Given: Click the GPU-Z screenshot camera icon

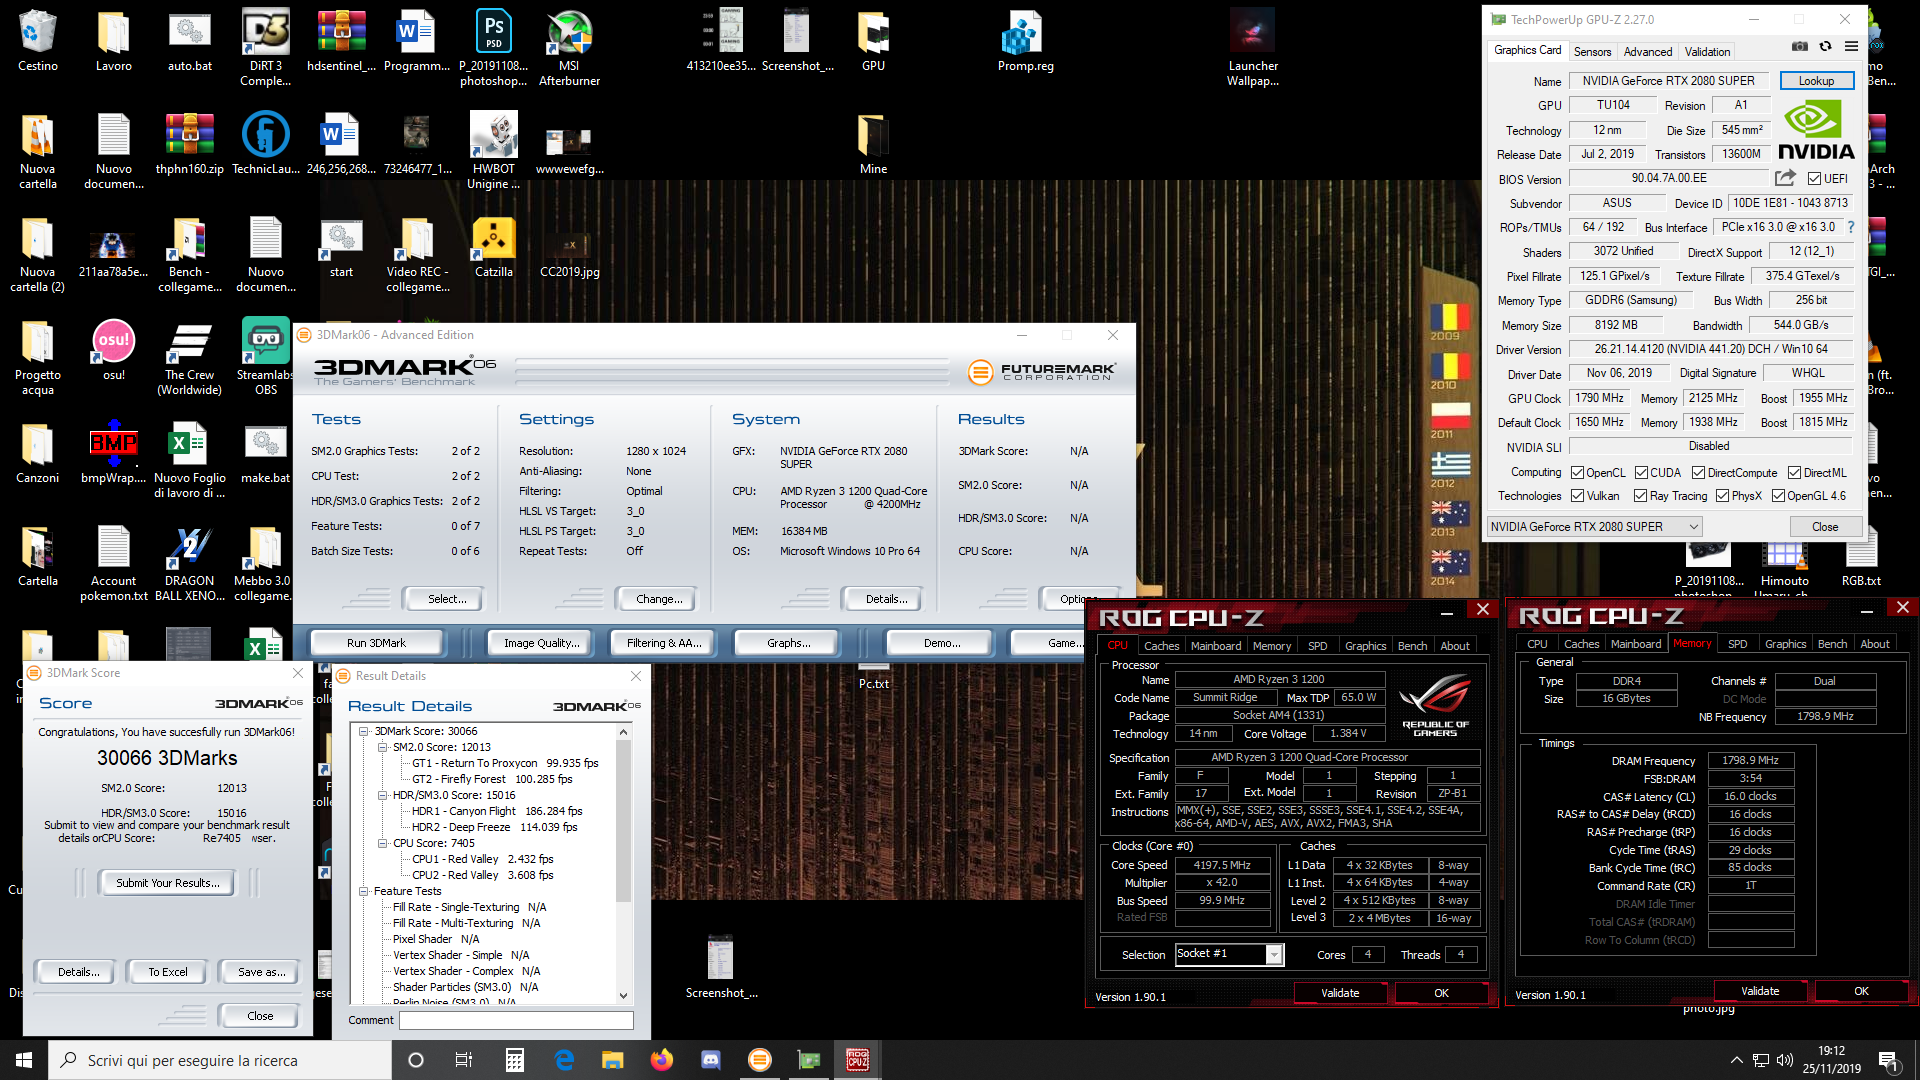Looking at the screenshot, I should [1799, 47].
